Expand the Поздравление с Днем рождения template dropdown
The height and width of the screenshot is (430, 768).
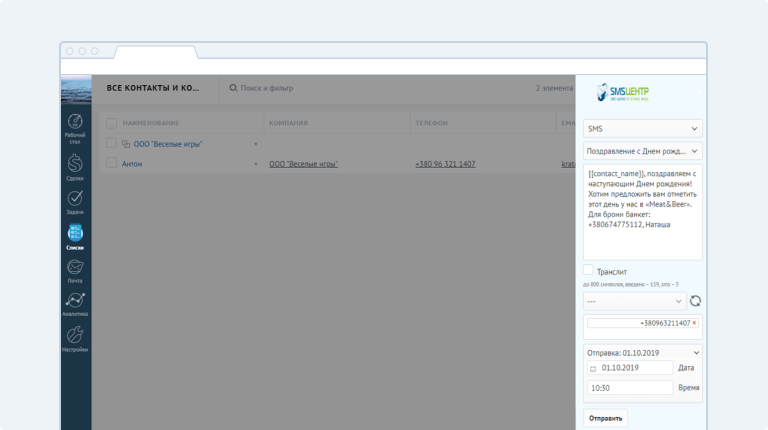[x=642, y=151]
